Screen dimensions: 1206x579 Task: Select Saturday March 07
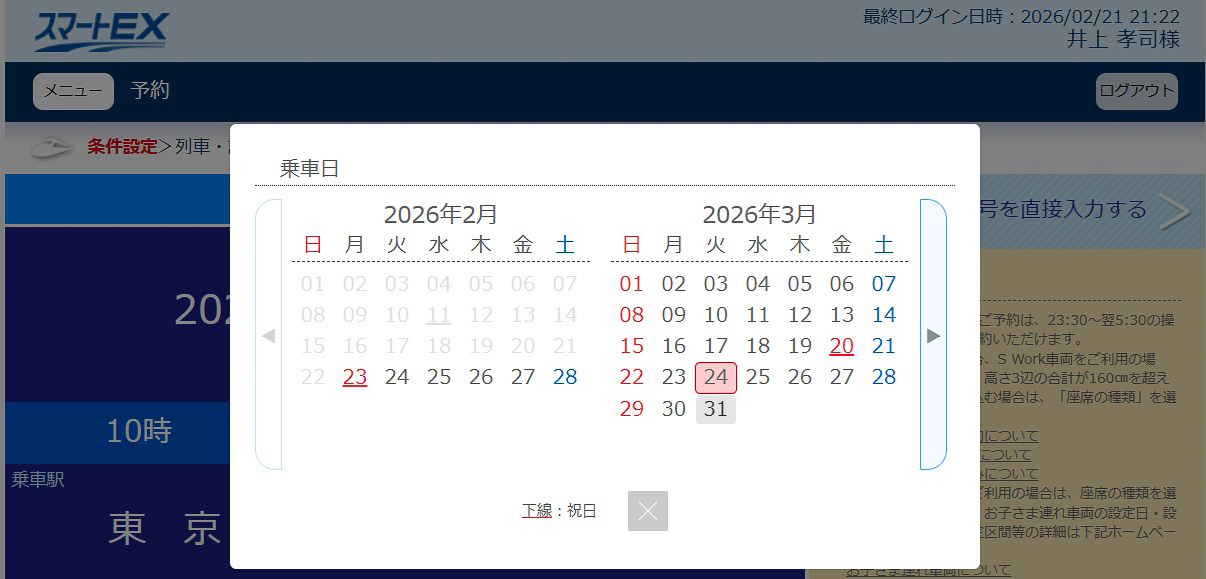[x=884, y=284]
